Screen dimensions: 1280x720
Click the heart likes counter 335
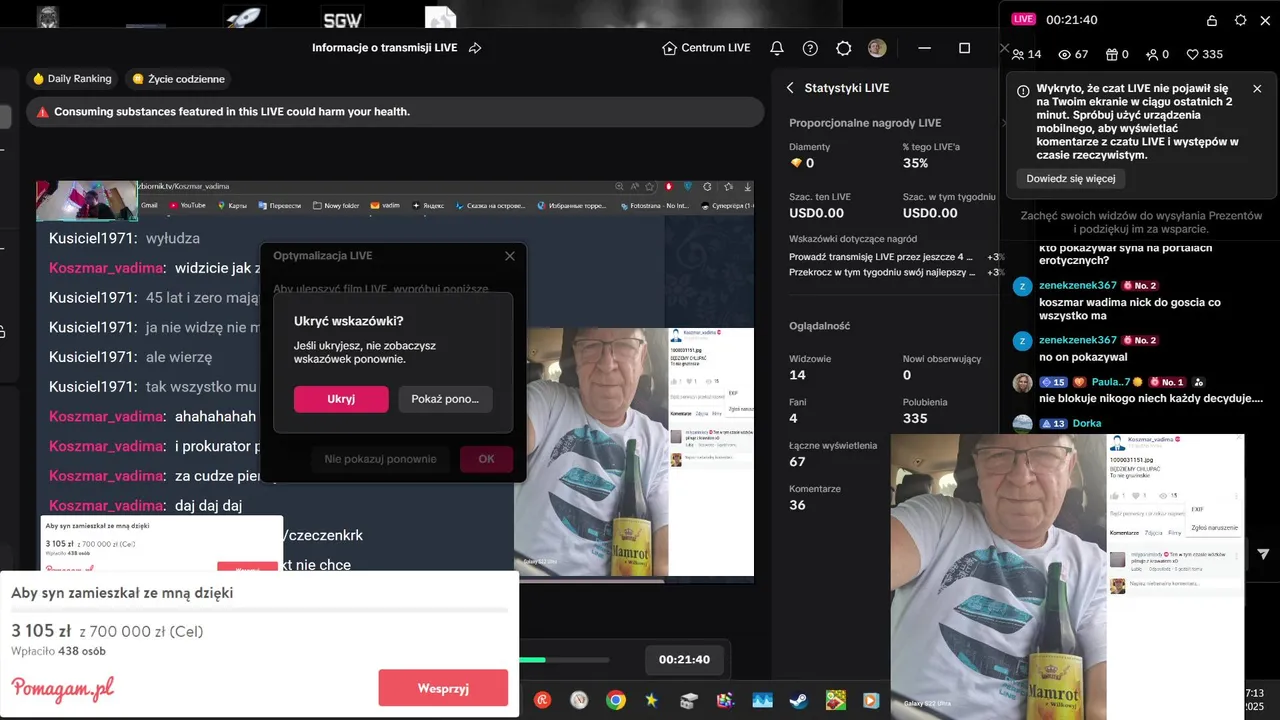click(1204, 55)
